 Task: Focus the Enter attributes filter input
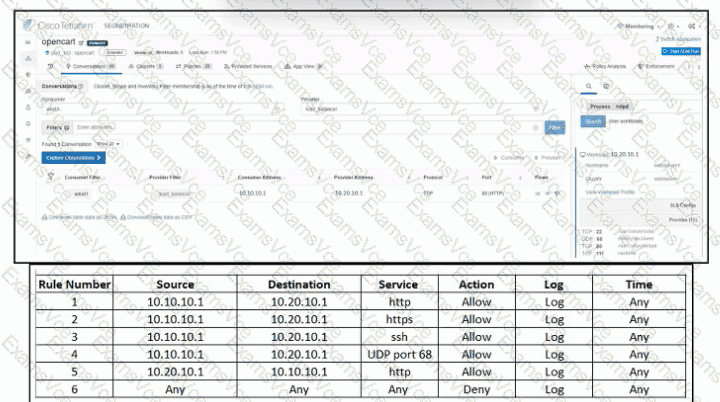click(302, 127)
